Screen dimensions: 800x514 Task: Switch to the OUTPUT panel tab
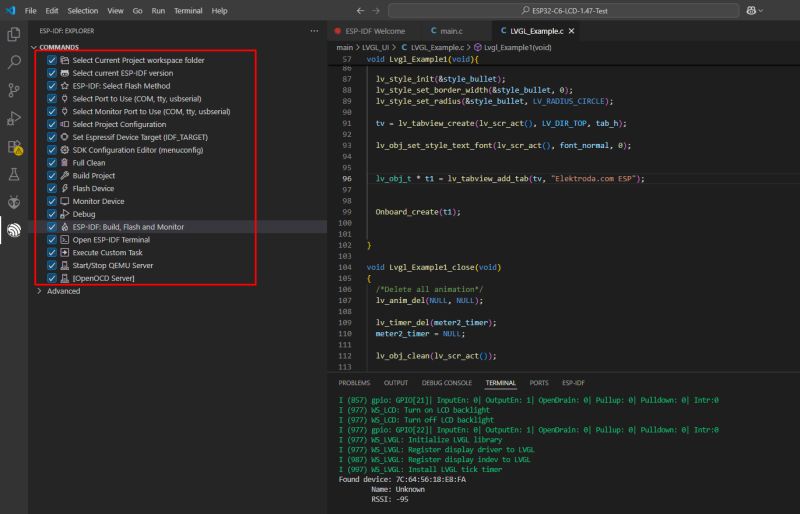[x=396, y=383]
